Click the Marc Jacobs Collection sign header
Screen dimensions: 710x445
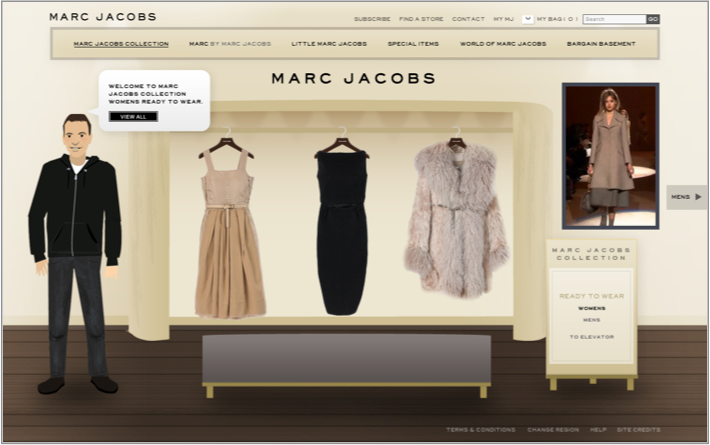click(591, 254)
